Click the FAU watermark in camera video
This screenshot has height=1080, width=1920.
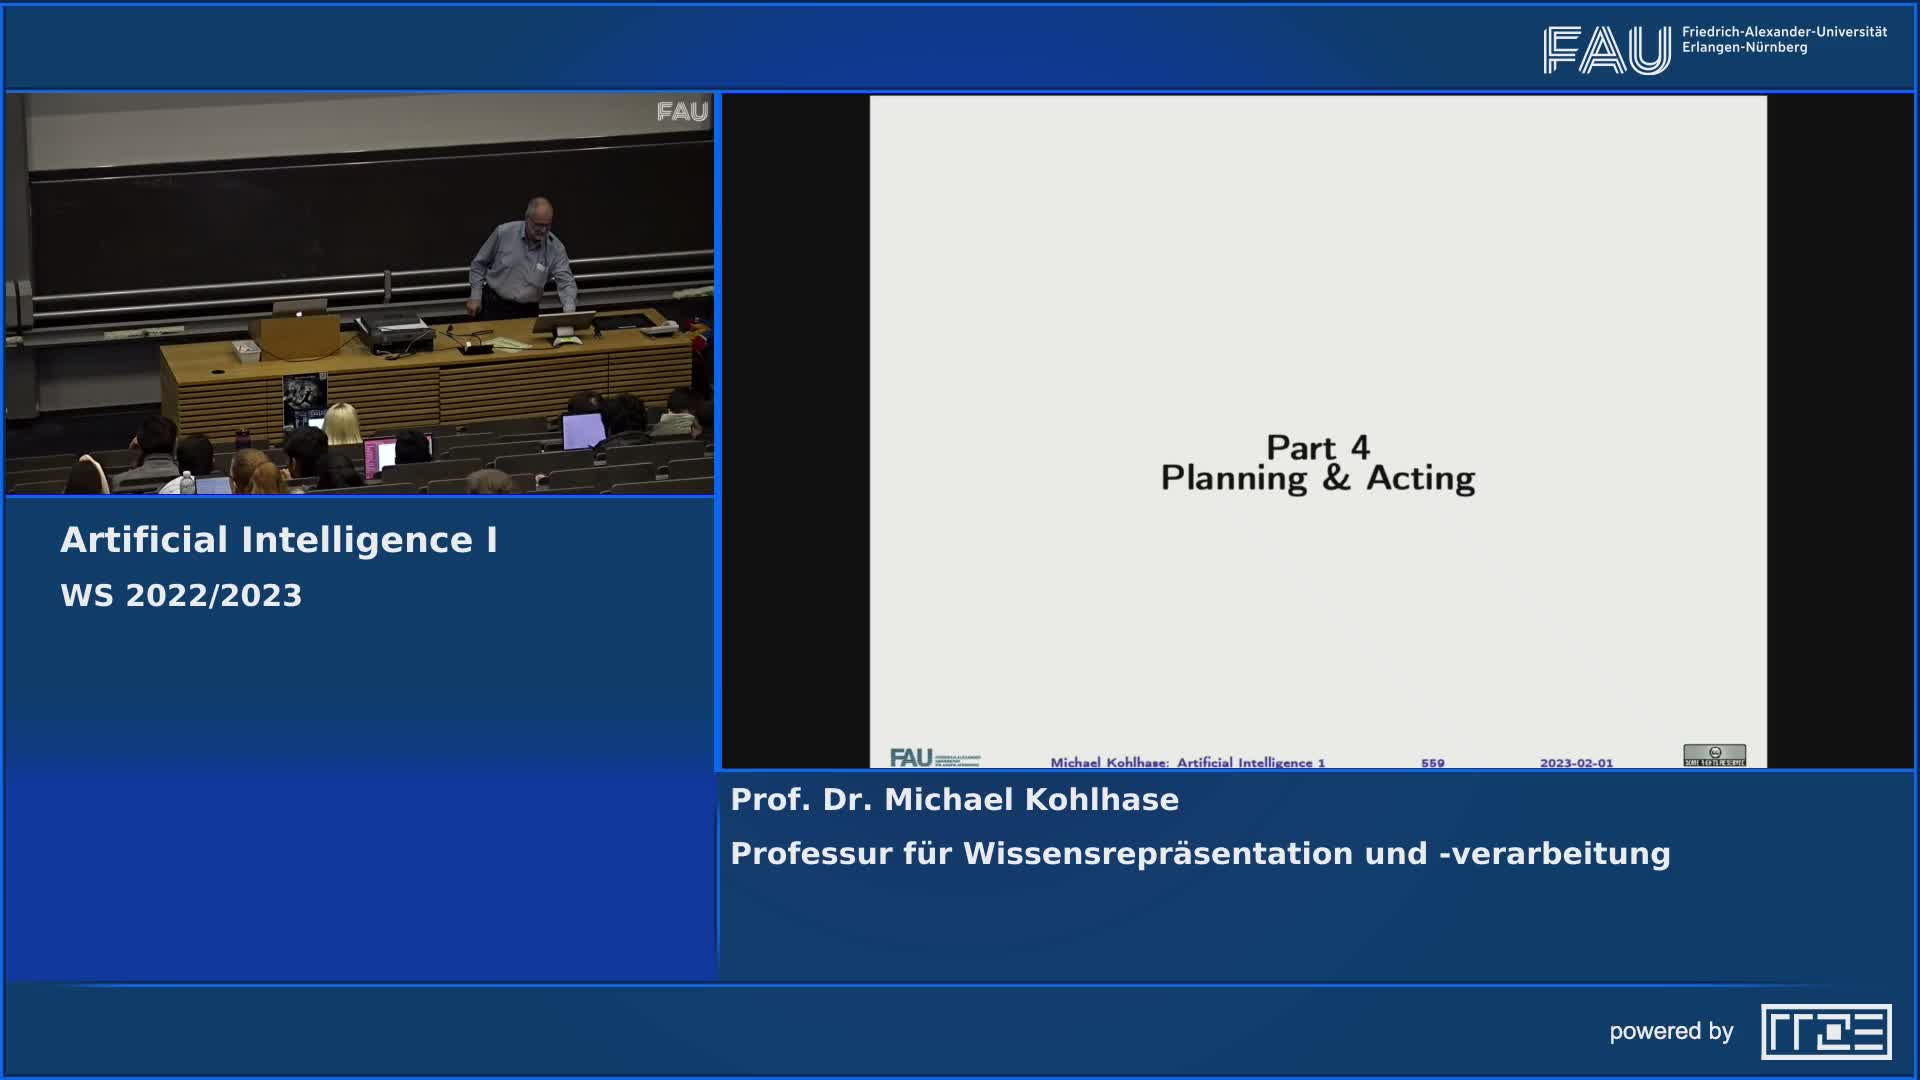682,112
